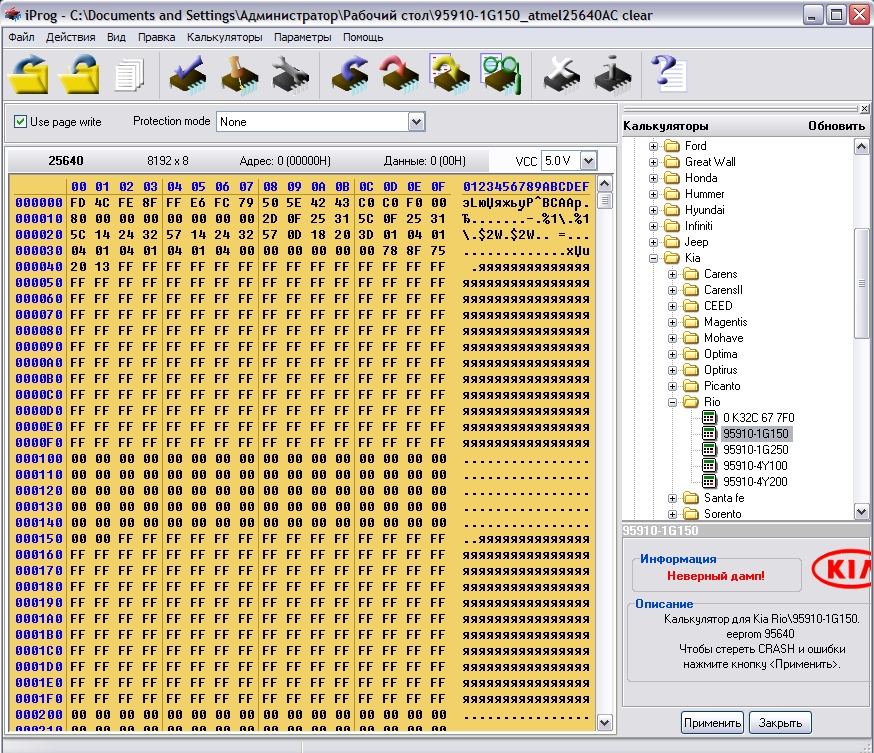Click the read chip blue arrow icon
Image resolution: width=874 pixels, height=753 pixels.
click(x=350, y=75)
